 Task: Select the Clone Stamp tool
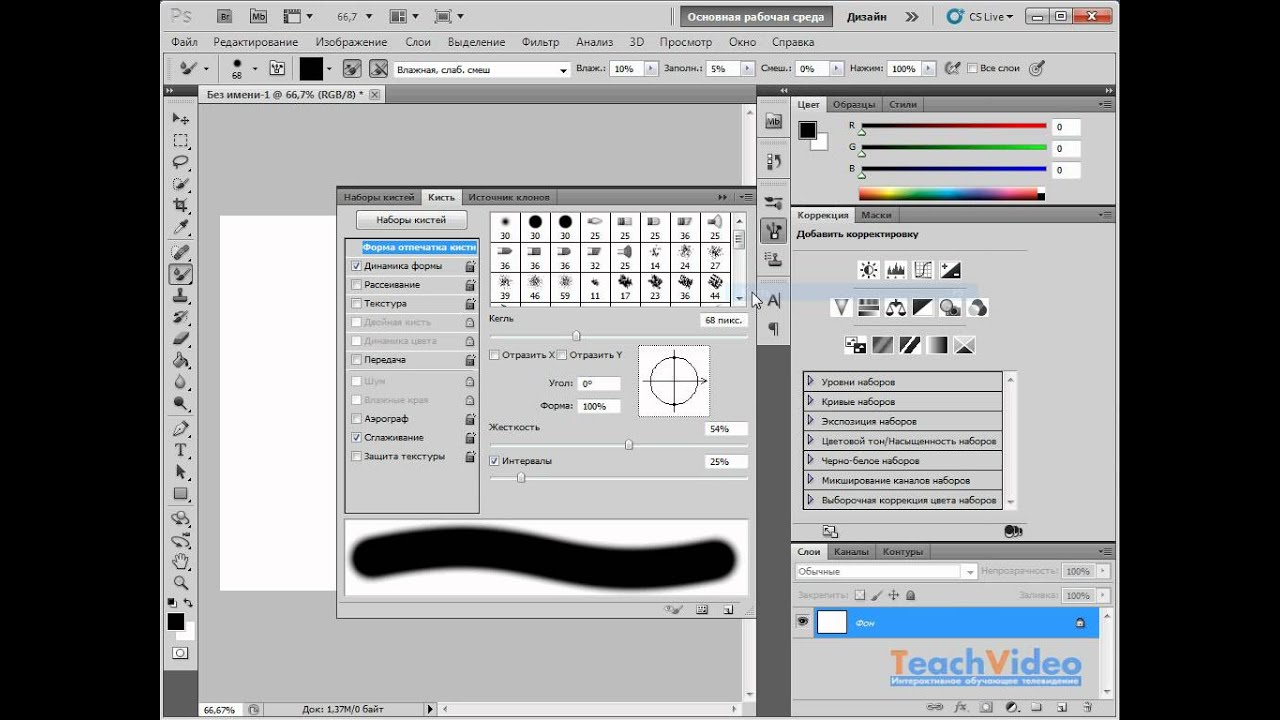click(x=181, y=296)
